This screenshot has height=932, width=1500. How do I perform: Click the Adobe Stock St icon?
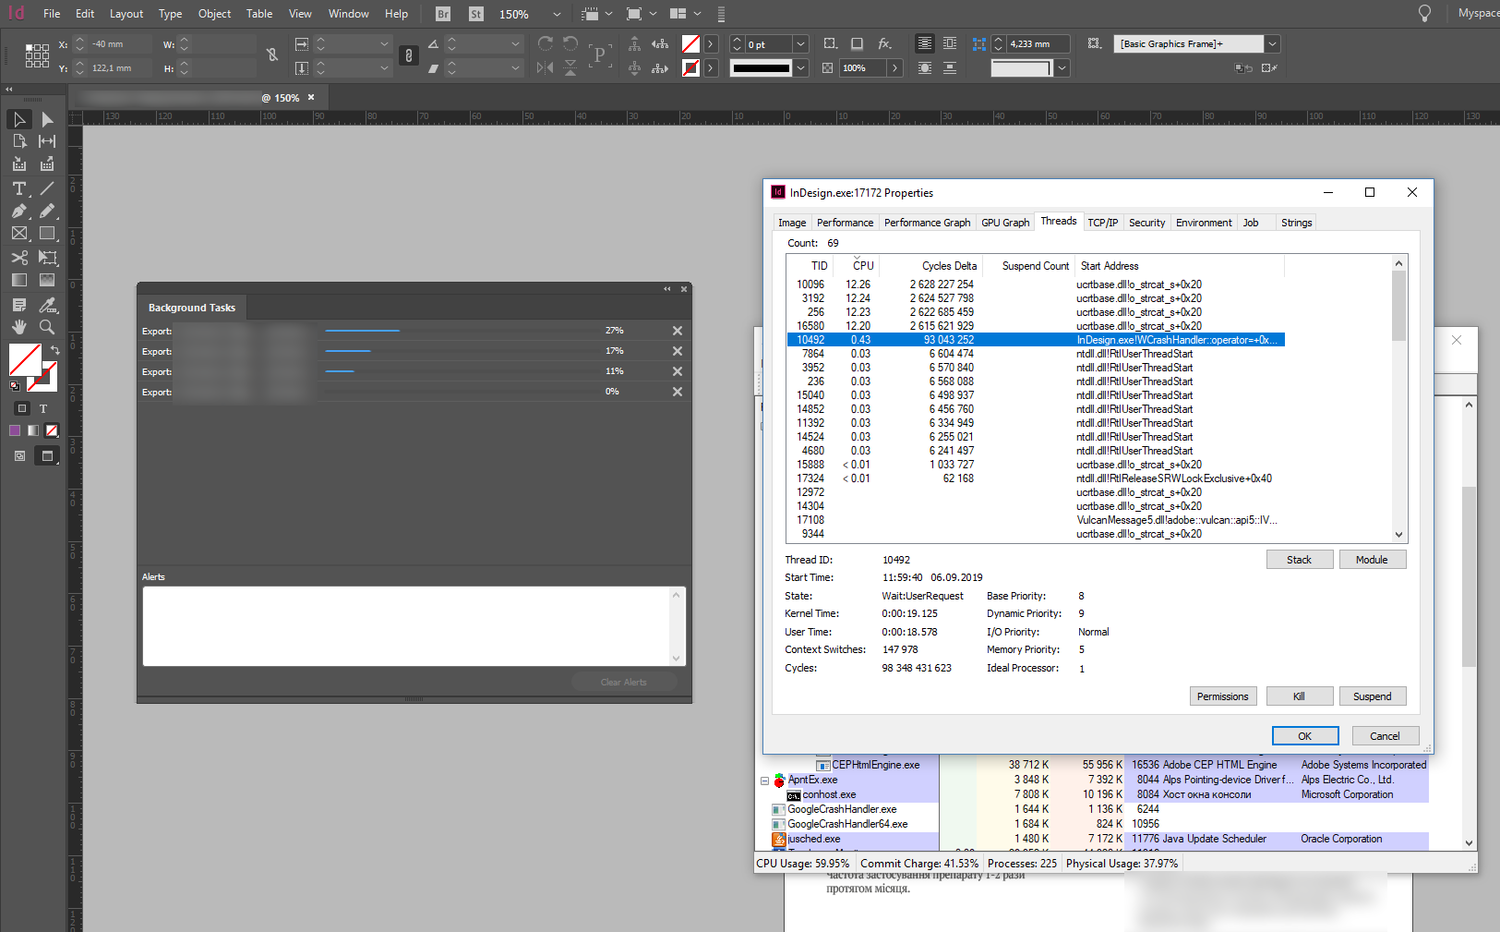[476, 14]
